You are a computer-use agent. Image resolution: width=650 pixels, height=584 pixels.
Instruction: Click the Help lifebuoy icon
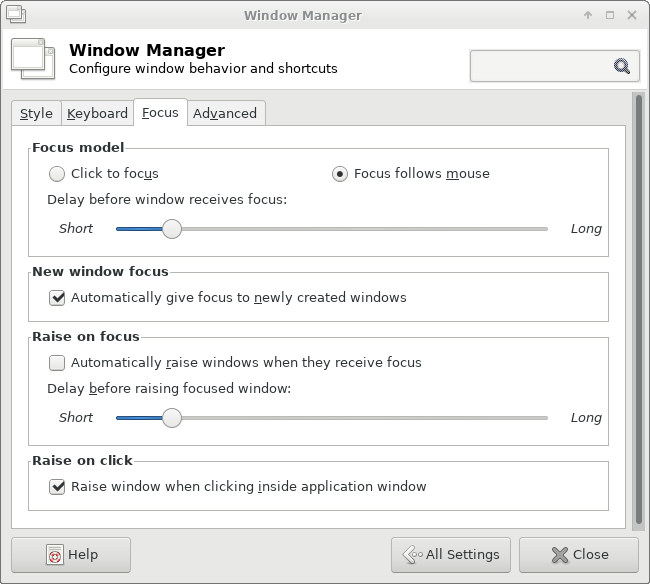(x=55, y=555)
